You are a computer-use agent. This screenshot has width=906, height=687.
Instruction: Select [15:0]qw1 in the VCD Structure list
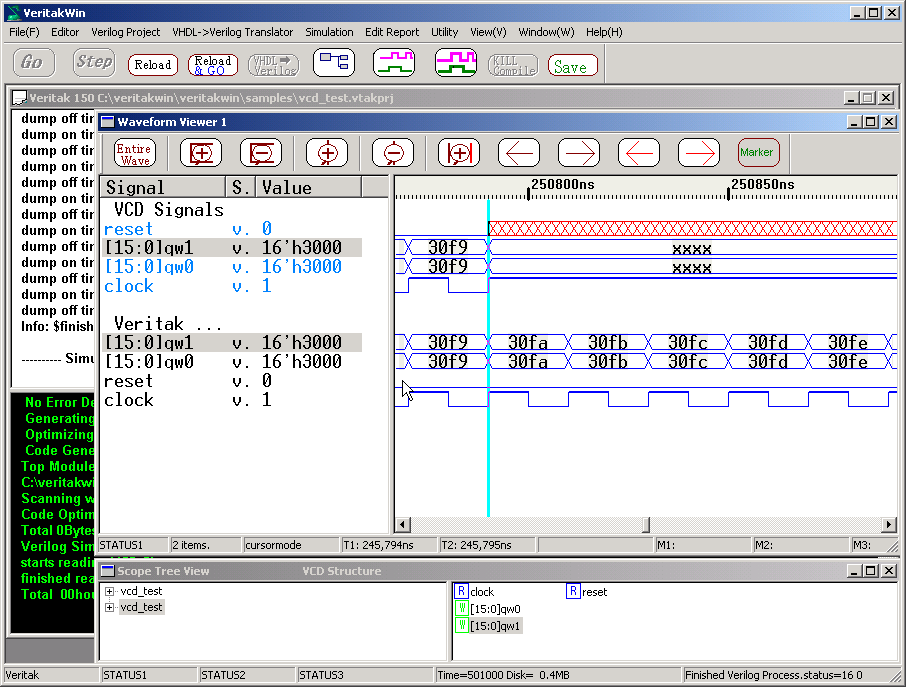point(495,626)
